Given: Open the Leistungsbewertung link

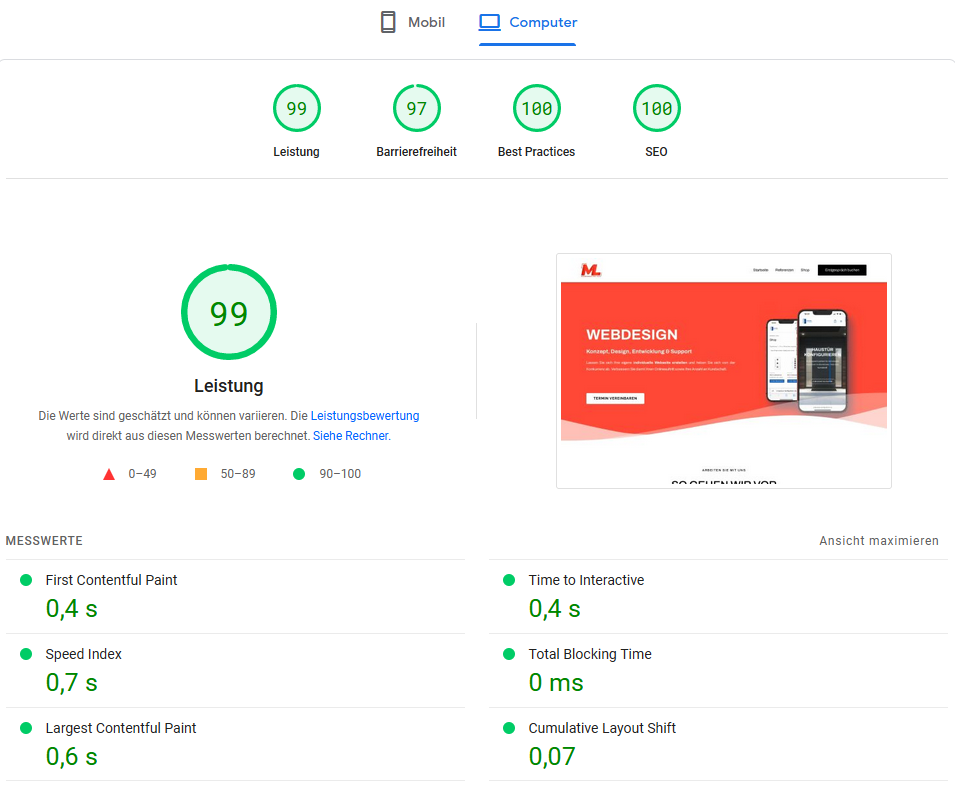Looking at the screenshot, I should pyautogui.click(x=365, y=415).
